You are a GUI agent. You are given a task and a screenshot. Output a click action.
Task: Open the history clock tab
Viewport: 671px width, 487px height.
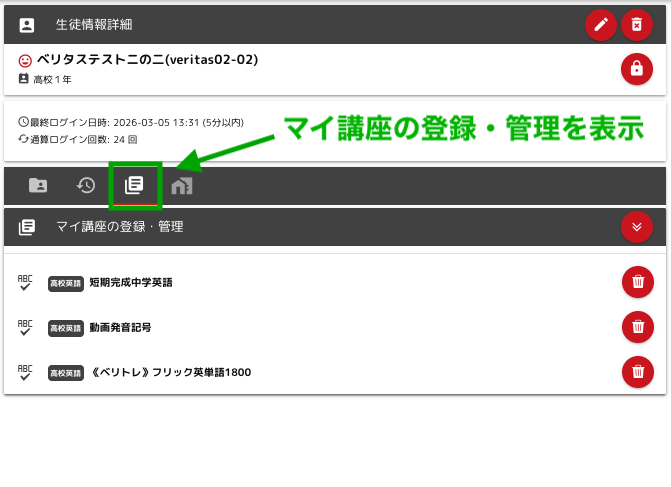86,185
